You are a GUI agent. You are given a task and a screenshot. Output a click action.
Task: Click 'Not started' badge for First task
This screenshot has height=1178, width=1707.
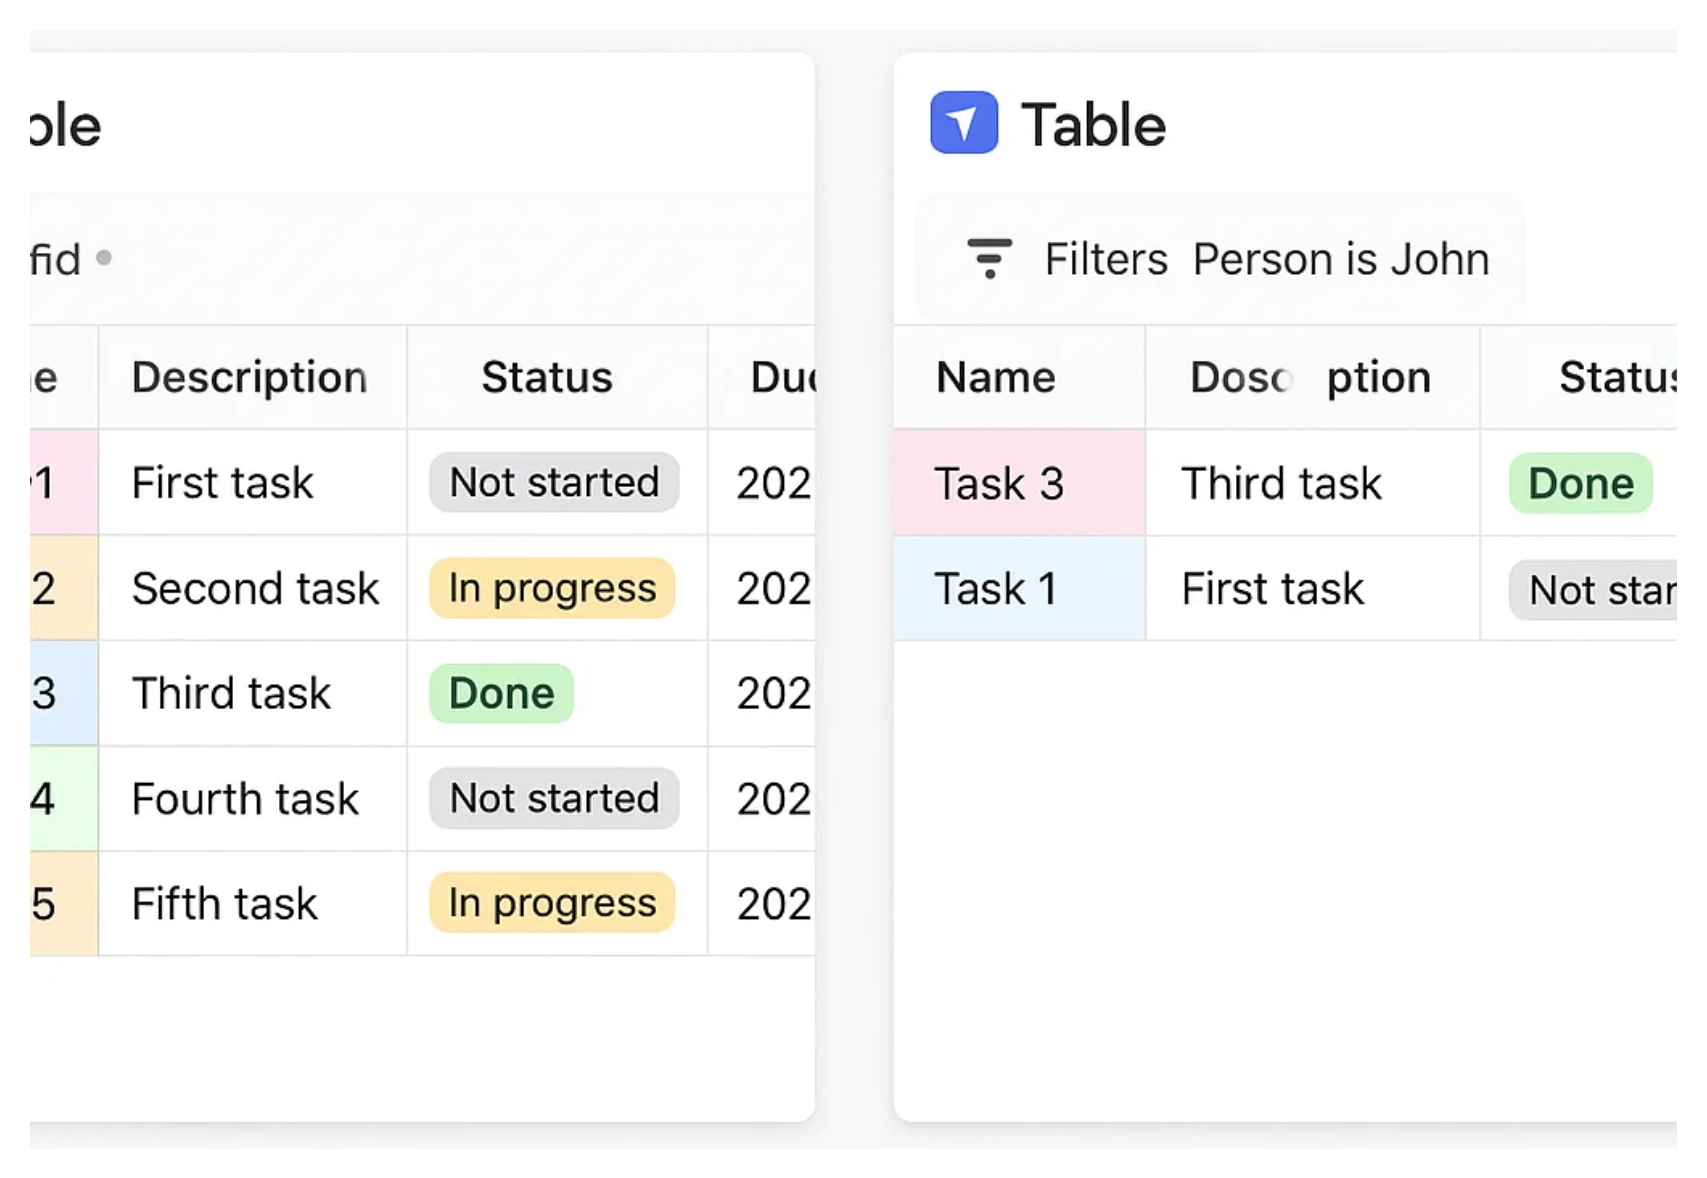coord(554,483)
